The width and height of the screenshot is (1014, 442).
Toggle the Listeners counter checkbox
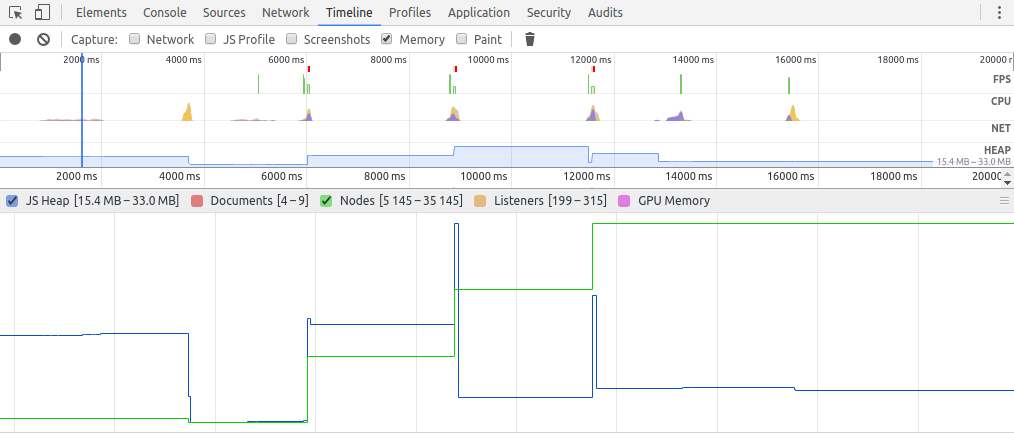point(480,201)
